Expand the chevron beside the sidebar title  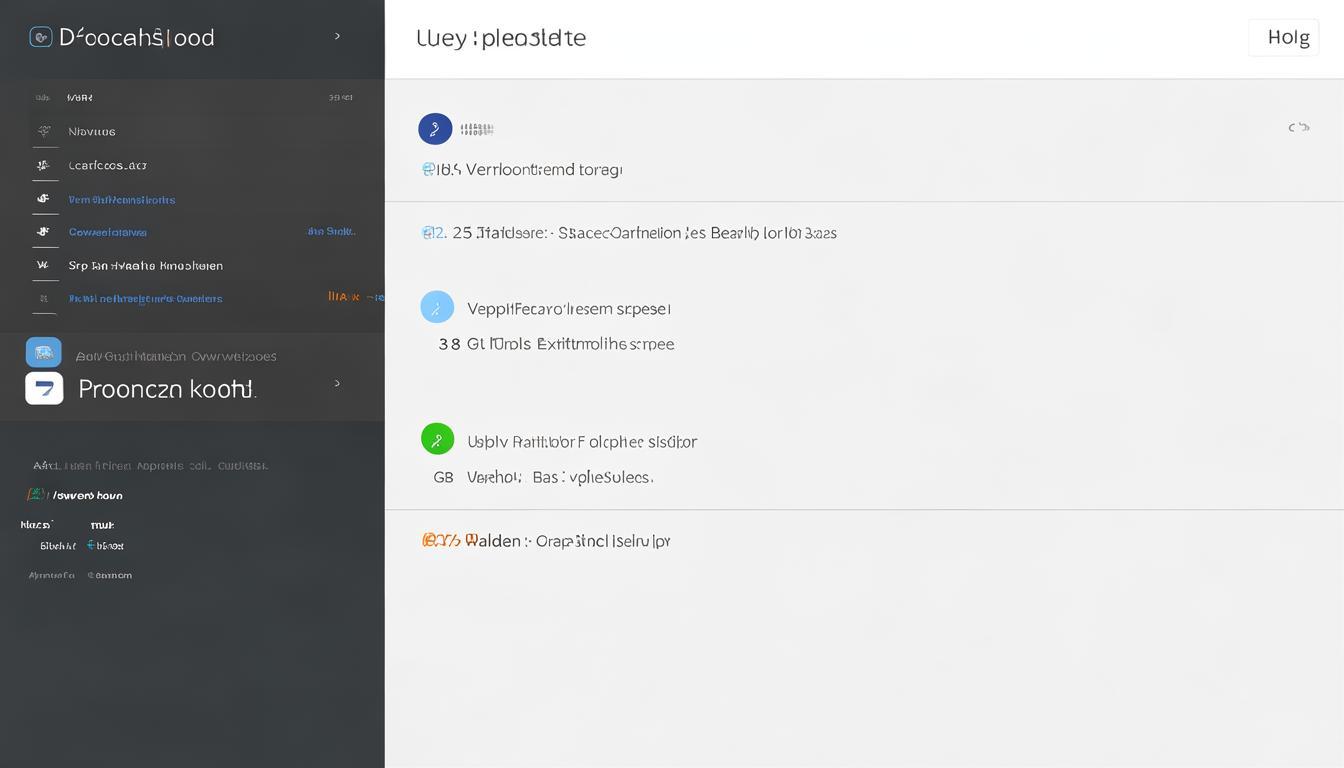point(337,36)
